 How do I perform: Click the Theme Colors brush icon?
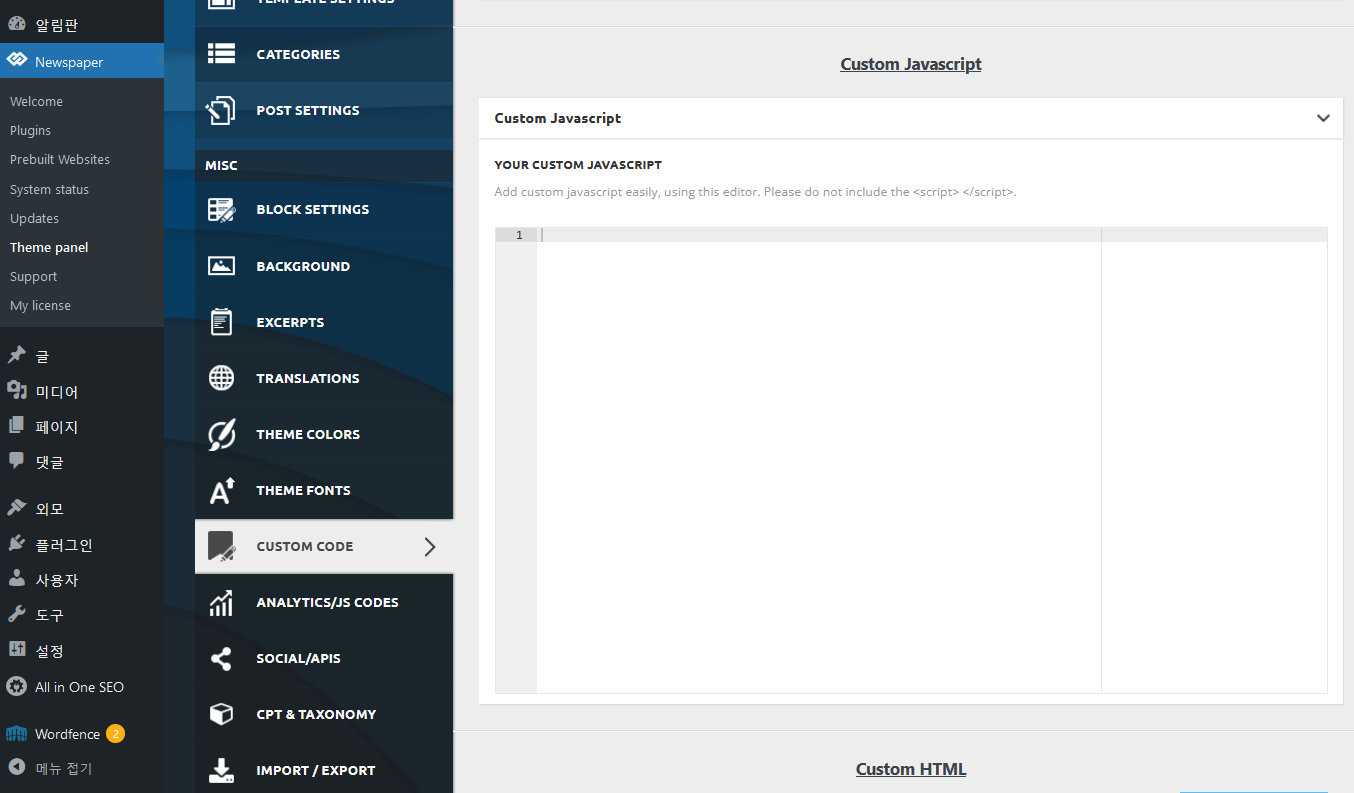221,434
